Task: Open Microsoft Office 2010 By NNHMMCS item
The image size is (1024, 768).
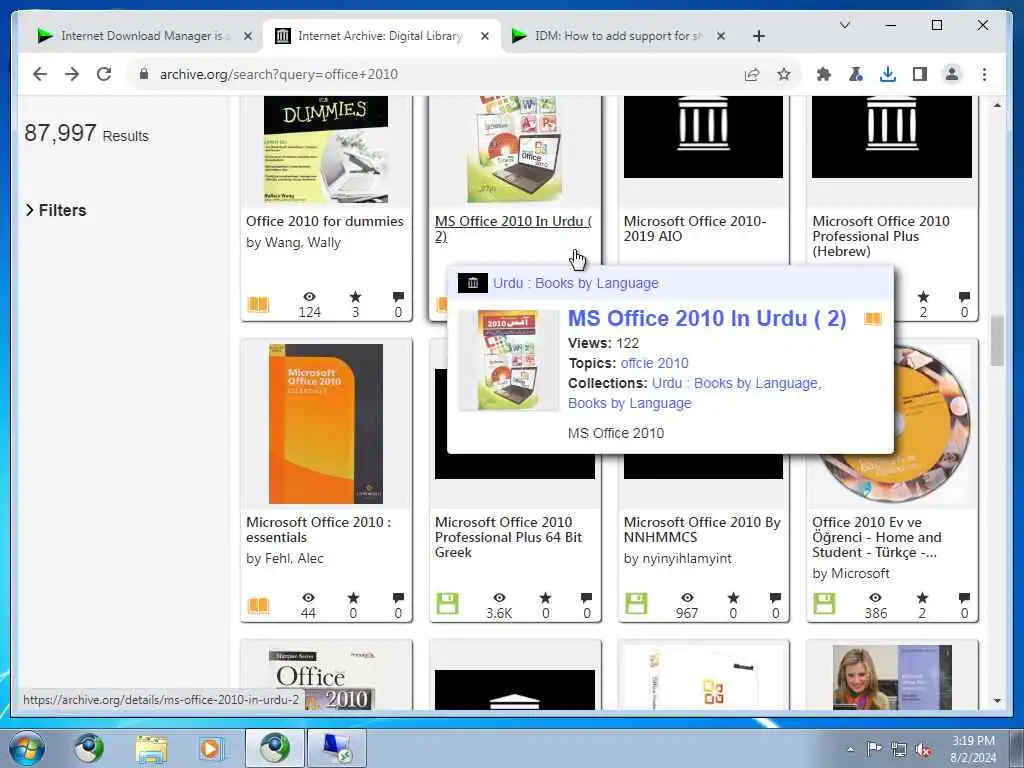Action: pos(701,530)
